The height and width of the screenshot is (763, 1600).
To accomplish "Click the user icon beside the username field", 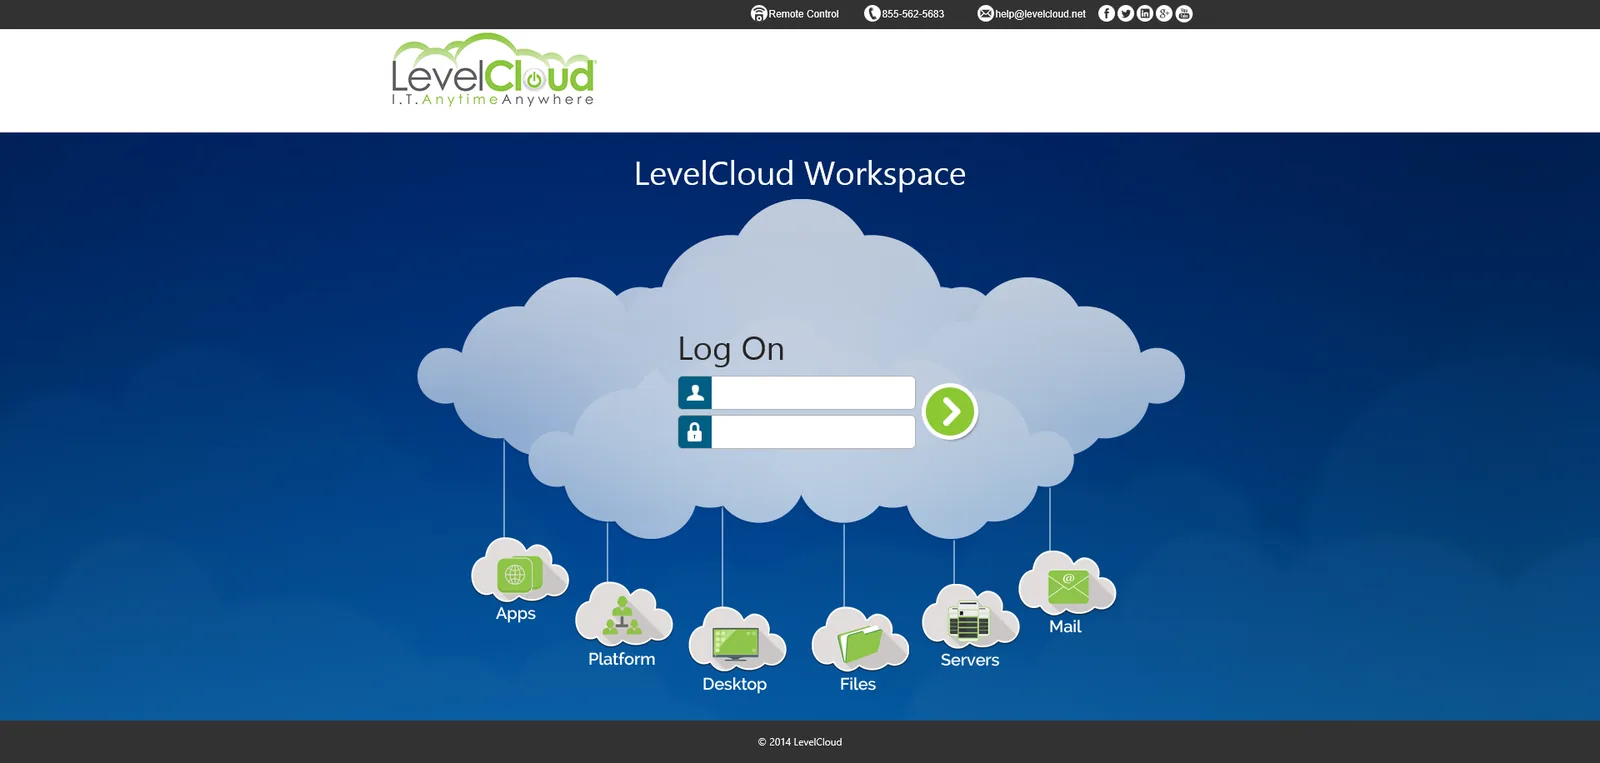I will 695,393.
